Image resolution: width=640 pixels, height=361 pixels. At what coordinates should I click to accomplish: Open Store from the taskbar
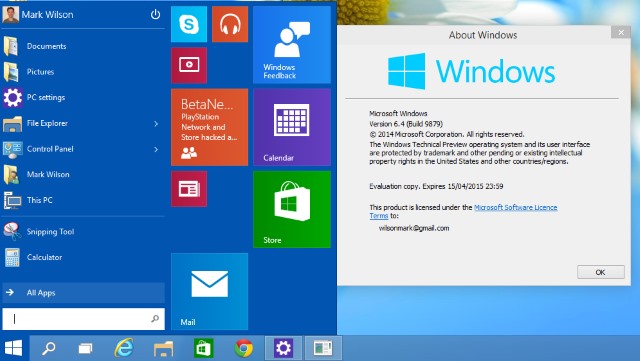[203, 348]
